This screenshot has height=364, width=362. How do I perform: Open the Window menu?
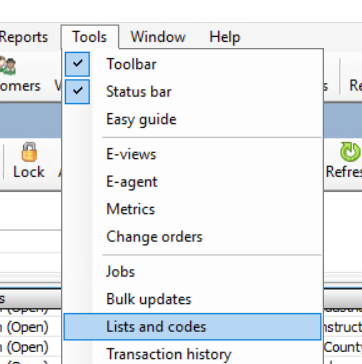pyautogui.click(x=158, y=37)
